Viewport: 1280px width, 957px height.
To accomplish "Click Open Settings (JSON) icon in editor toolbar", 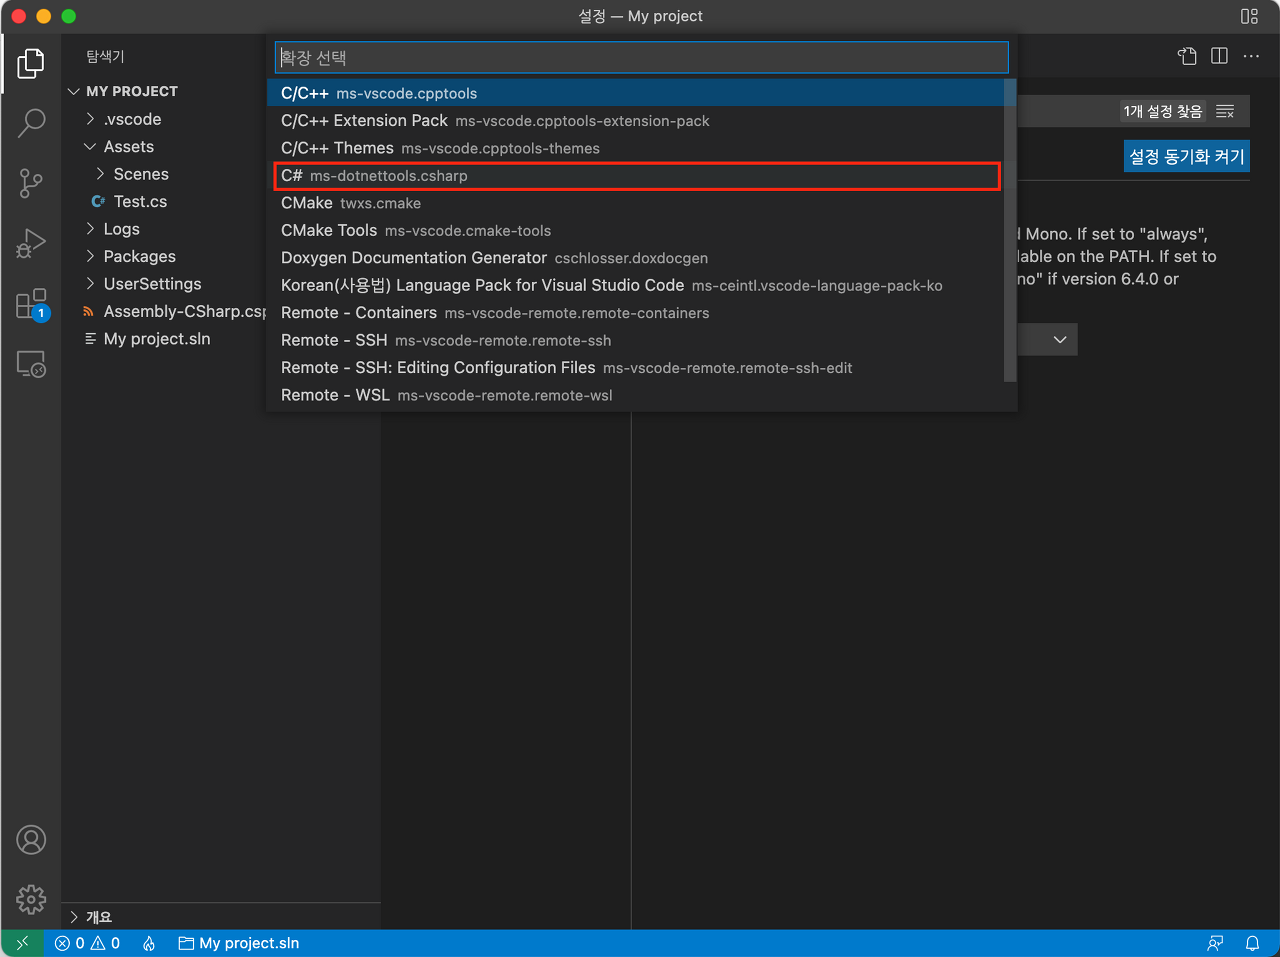I will [1187, 56].
